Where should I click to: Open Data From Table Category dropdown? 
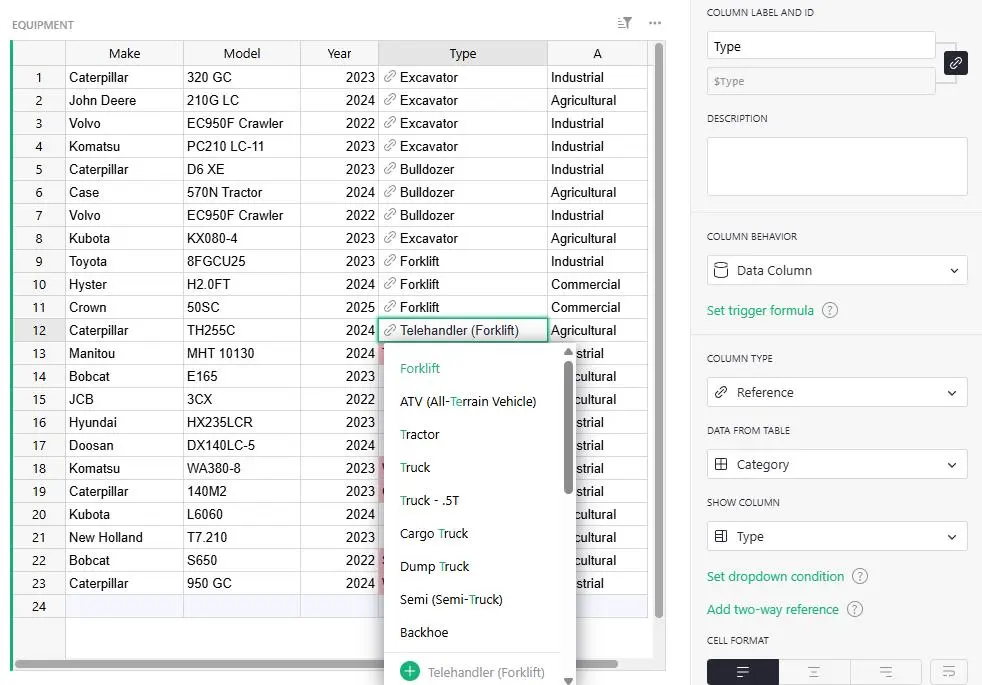coord(837,465)
